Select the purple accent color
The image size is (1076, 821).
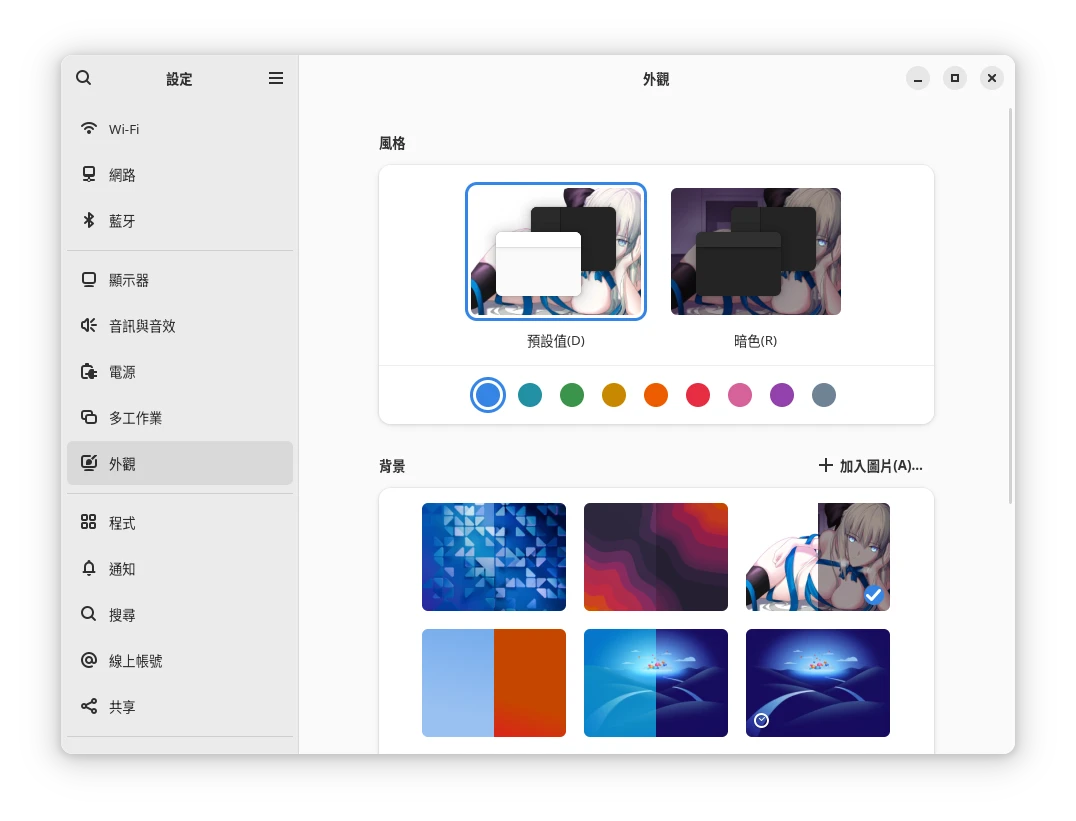[782, 395]
